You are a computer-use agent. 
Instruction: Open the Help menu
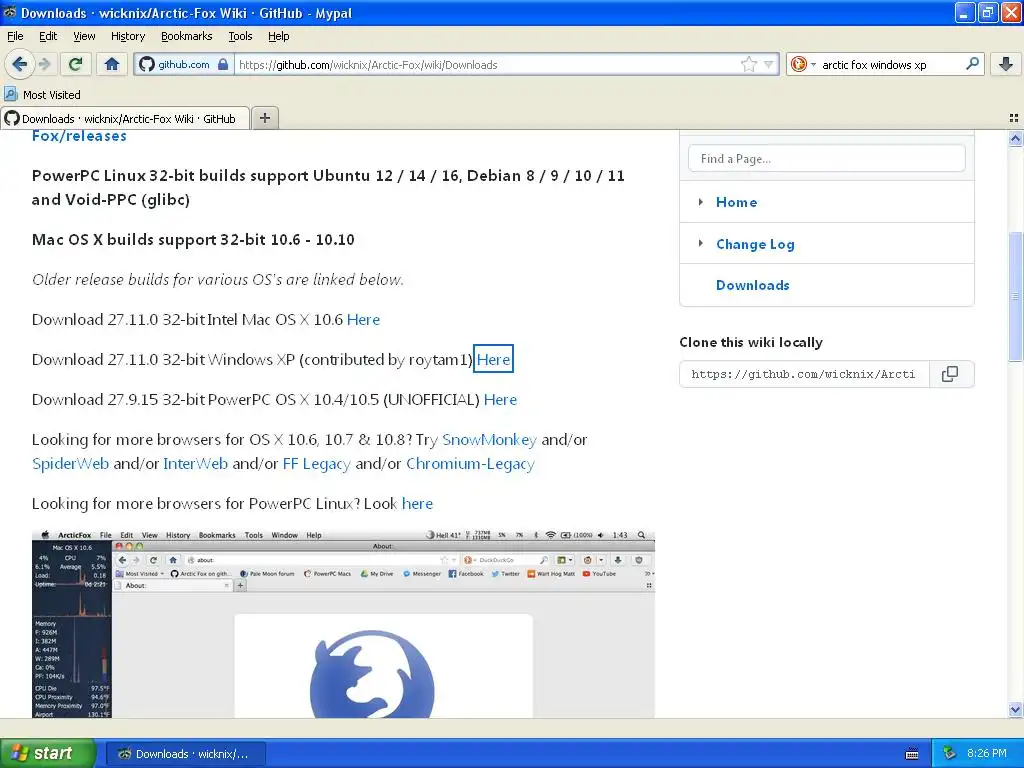point(278,36)
